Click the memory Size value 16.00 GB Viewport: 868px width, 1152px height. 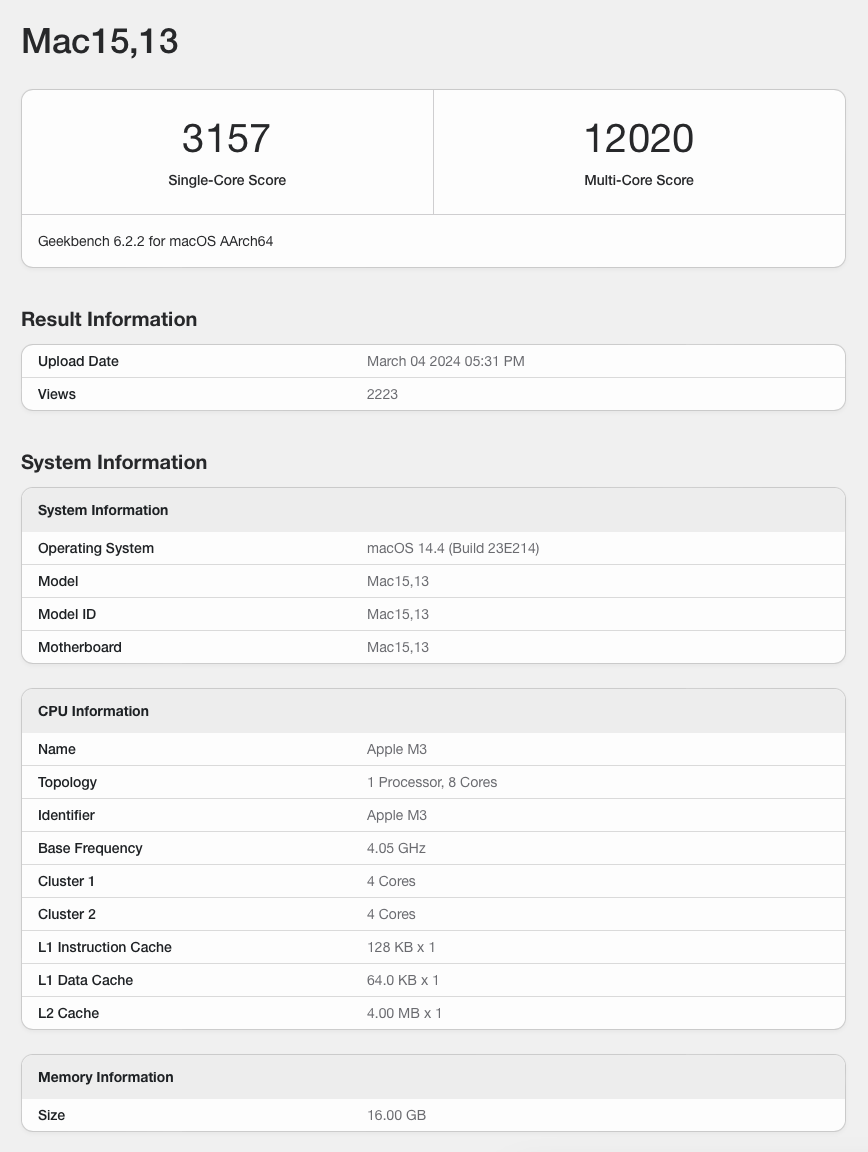396,1115
